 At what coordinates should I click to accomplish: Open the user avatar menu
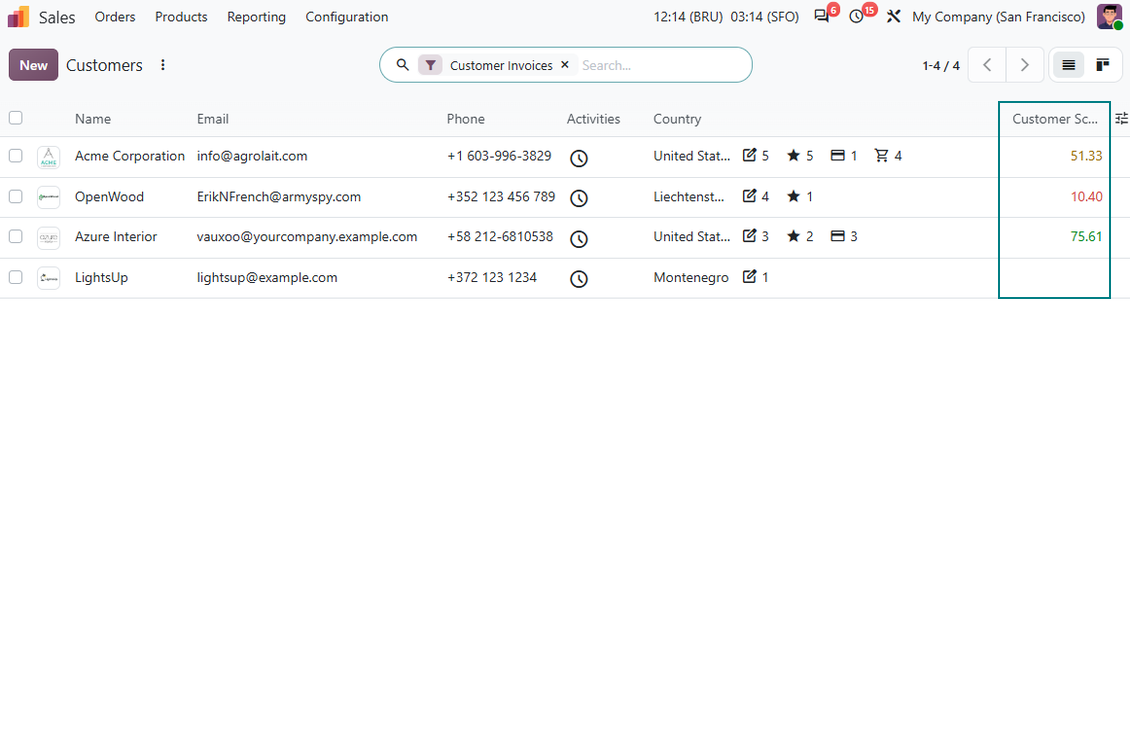click(x=1109, y=17)
